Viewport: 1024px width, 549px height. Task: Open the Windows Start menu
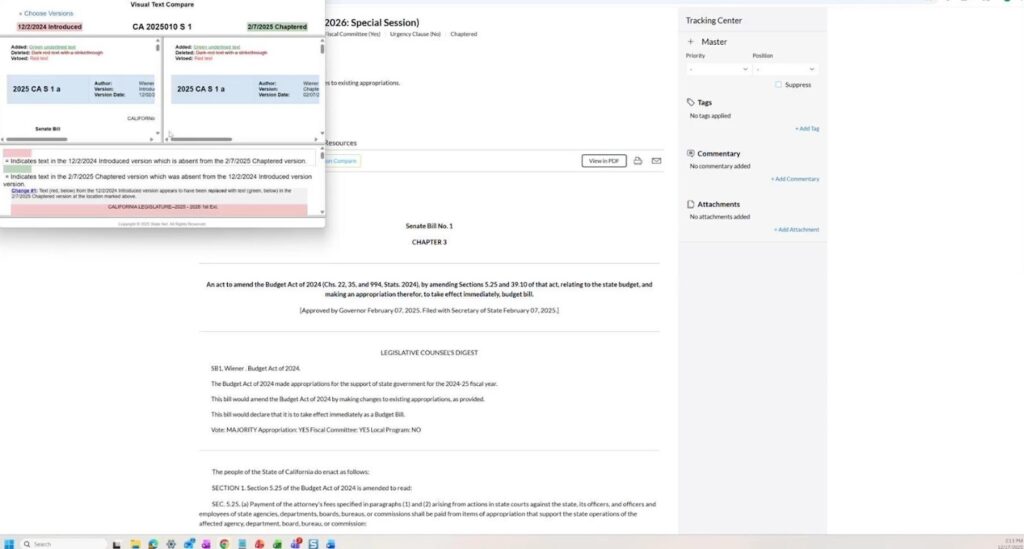[9, 543]
